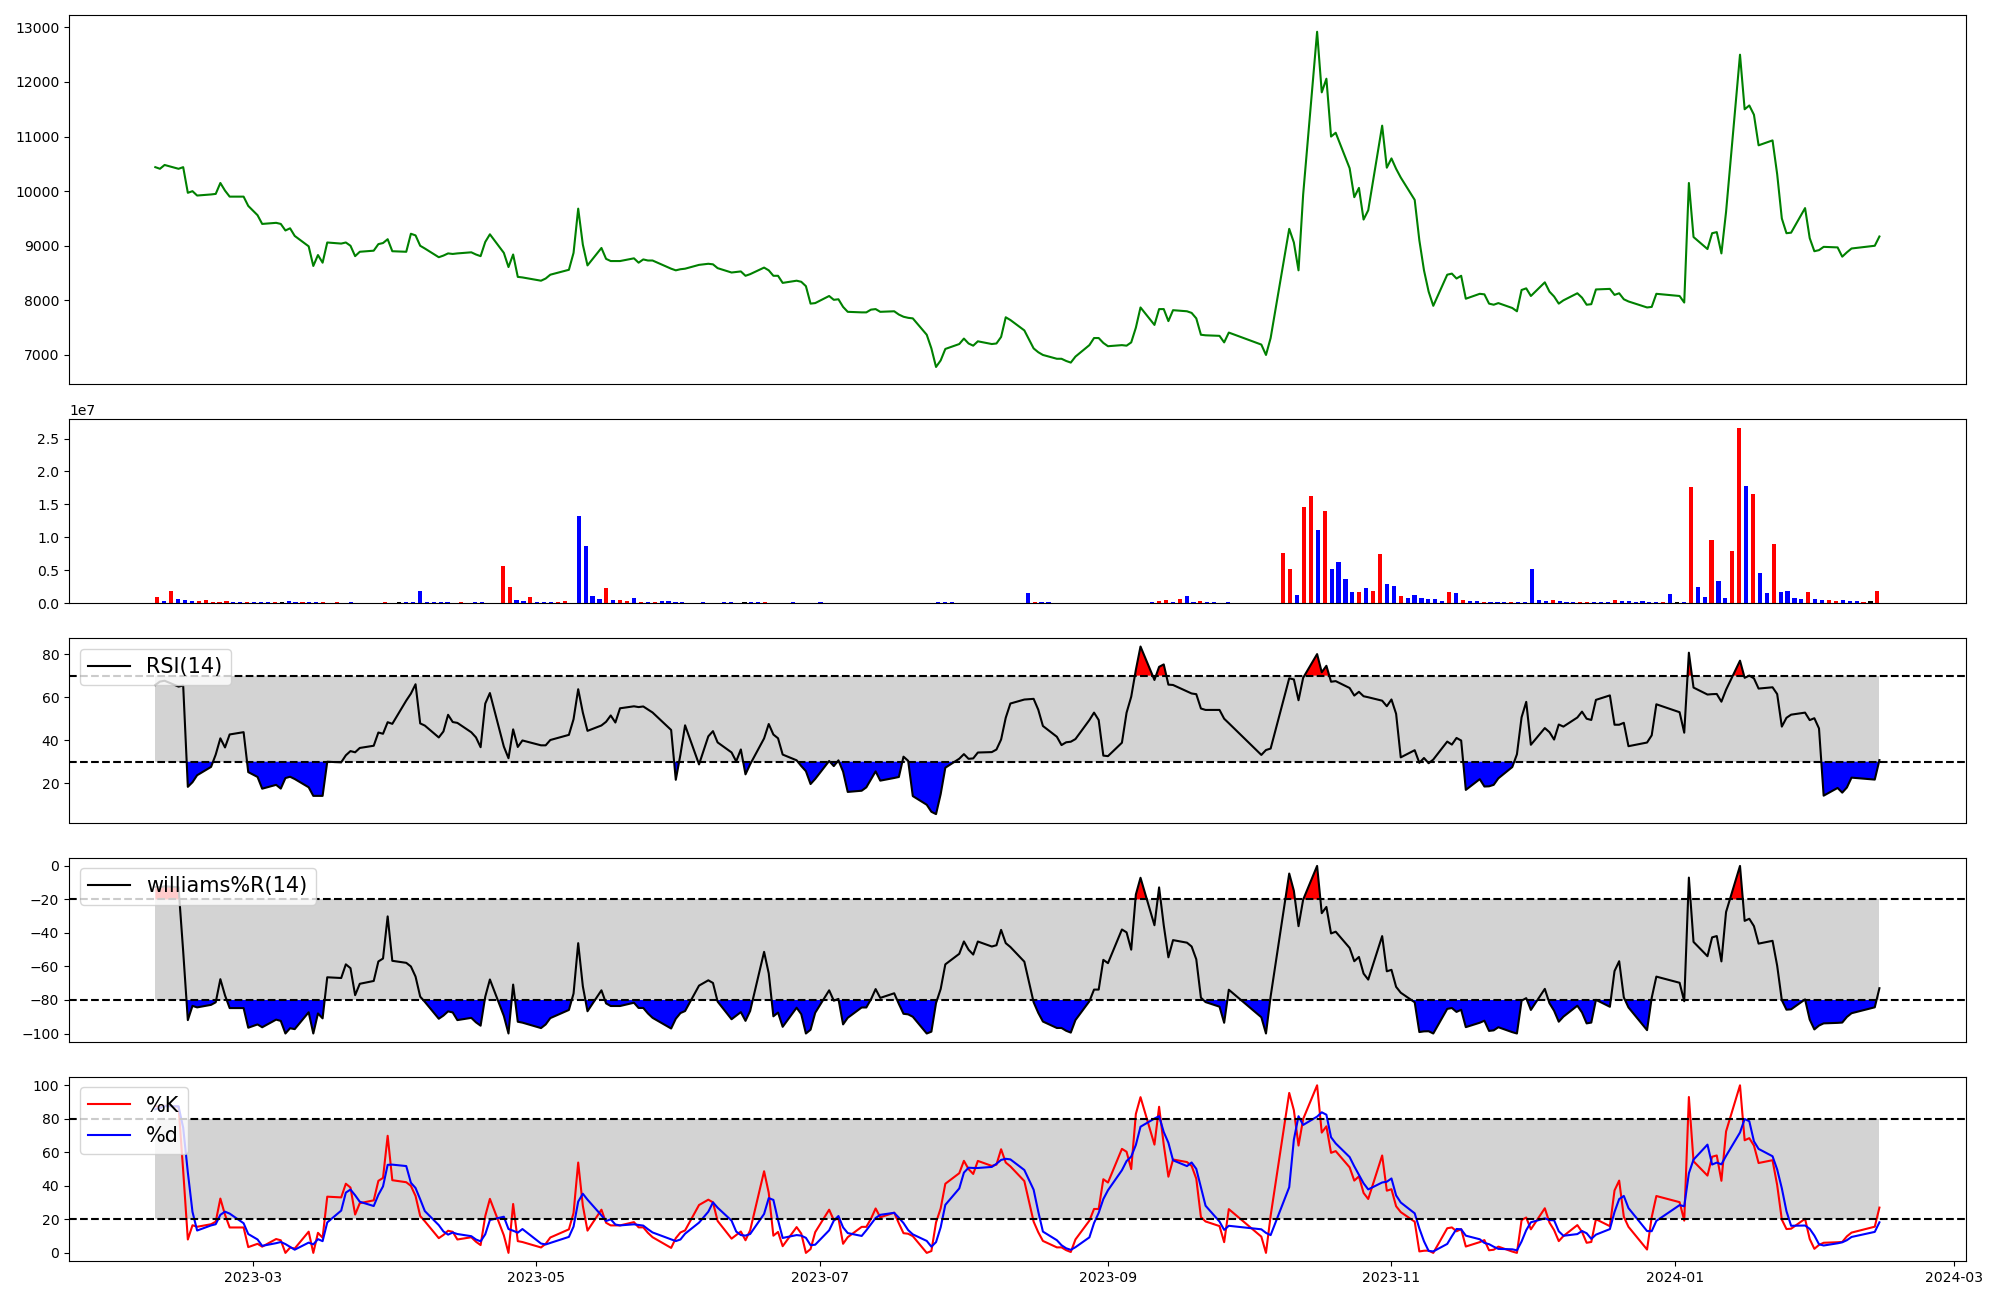Click the 2023-09 x-axis date label
Image resolution: width=2000 pixels, height=1300 pixels.
point(1108,1277)
